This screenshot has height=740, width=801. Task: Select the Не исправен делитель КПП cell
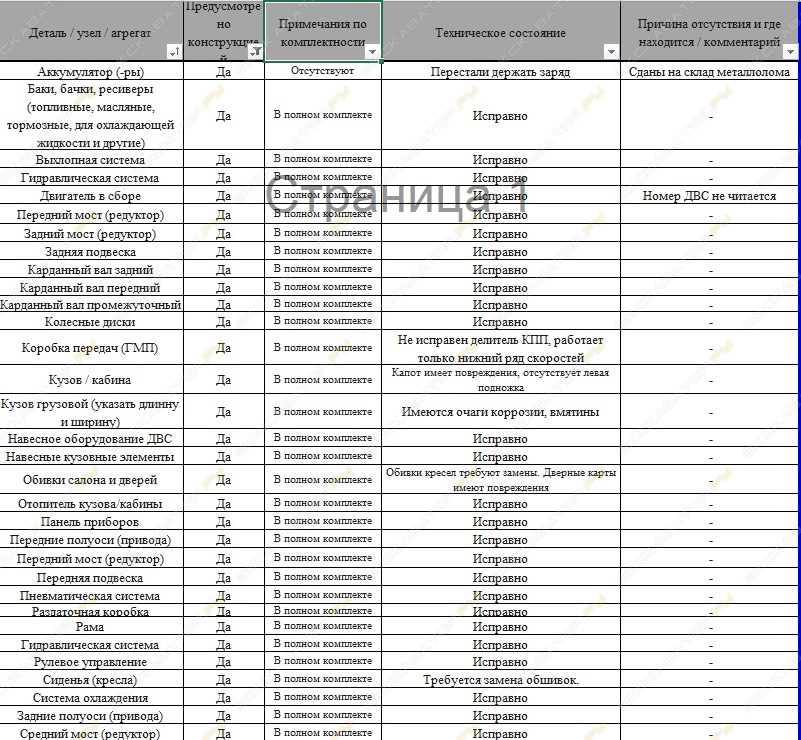click(501, 348)
